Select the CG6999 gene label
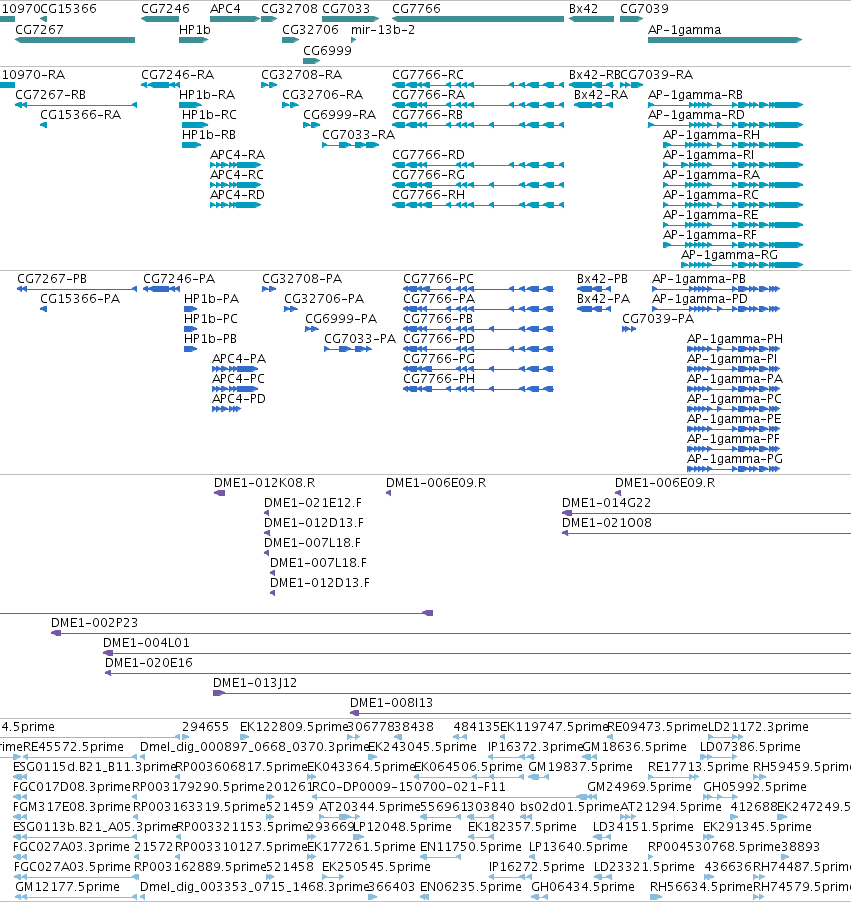The image size is (851, 902). pos(327,50)
